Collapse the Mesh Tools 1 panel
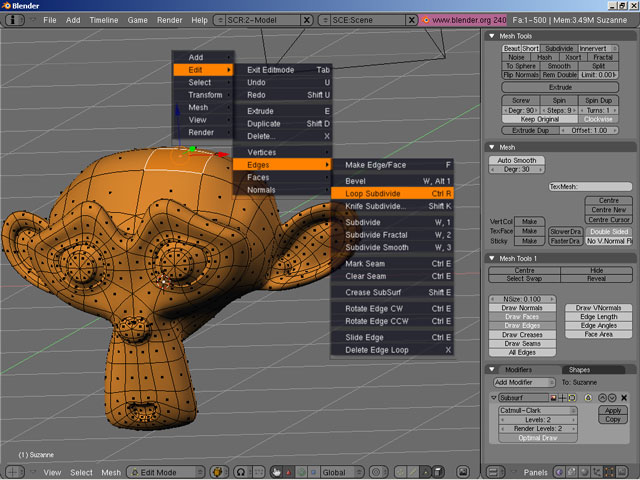This screenshot has height=480, width=640. click(492, 258)
